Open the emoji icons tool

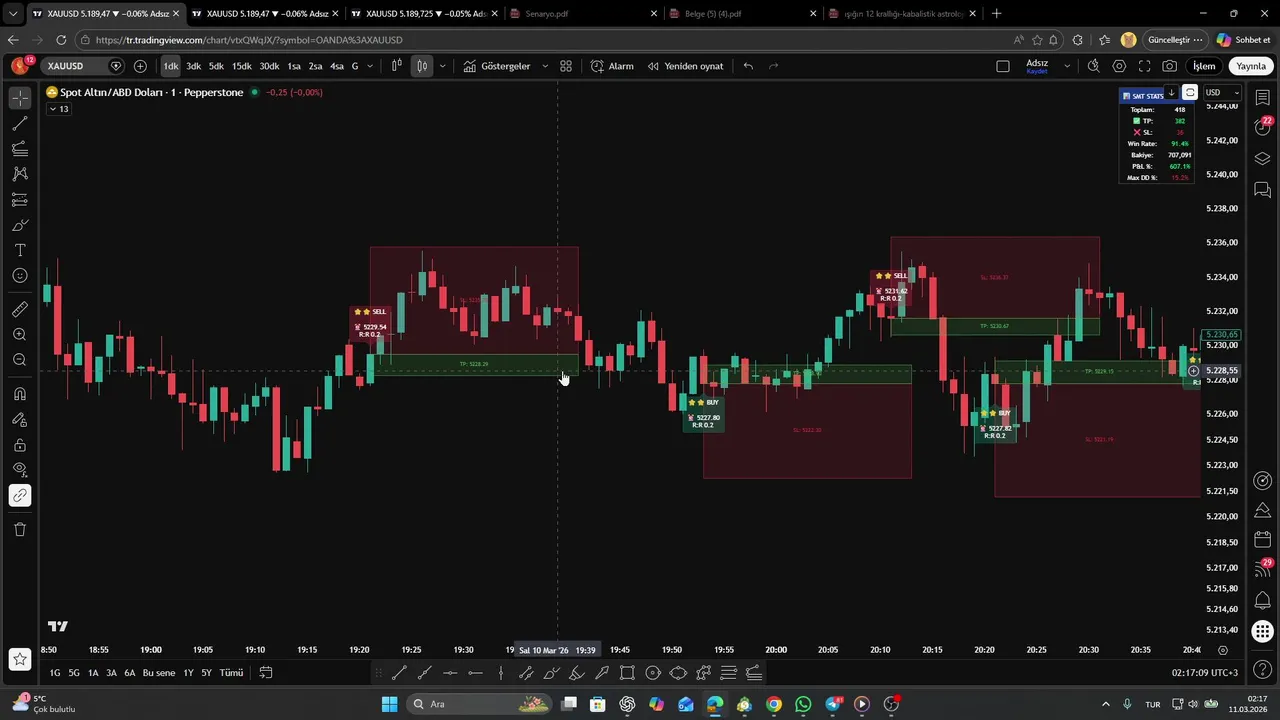click(20, 275)
